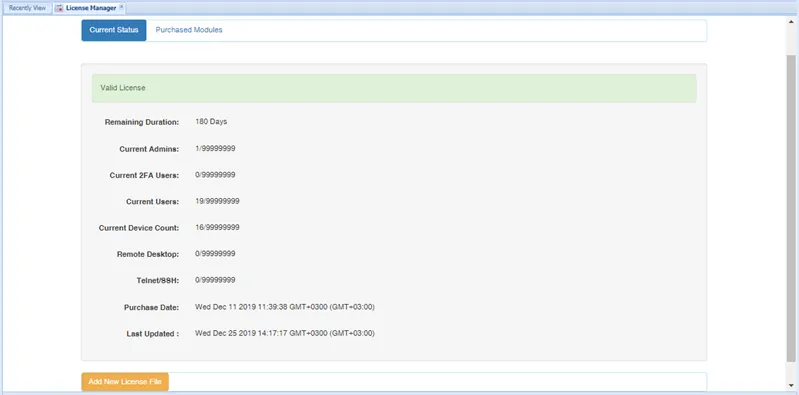Open the Current Status tab

[x=114, y=30]
